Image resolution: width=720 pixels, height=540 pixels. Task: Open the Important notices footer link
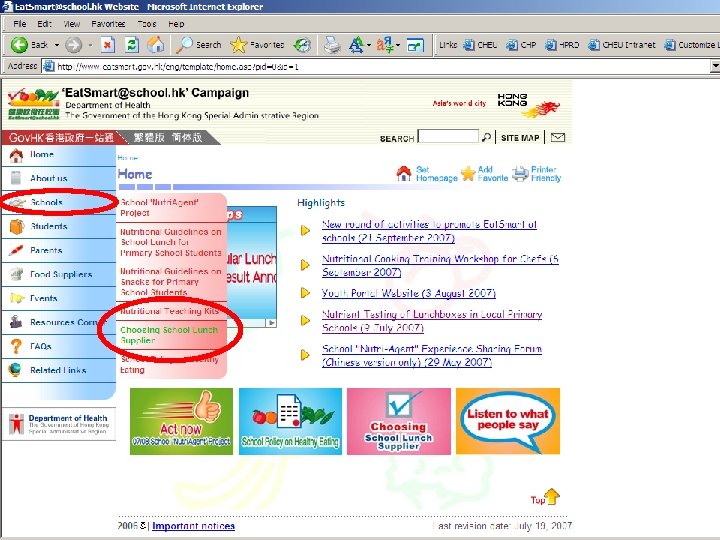coord(193,526)
